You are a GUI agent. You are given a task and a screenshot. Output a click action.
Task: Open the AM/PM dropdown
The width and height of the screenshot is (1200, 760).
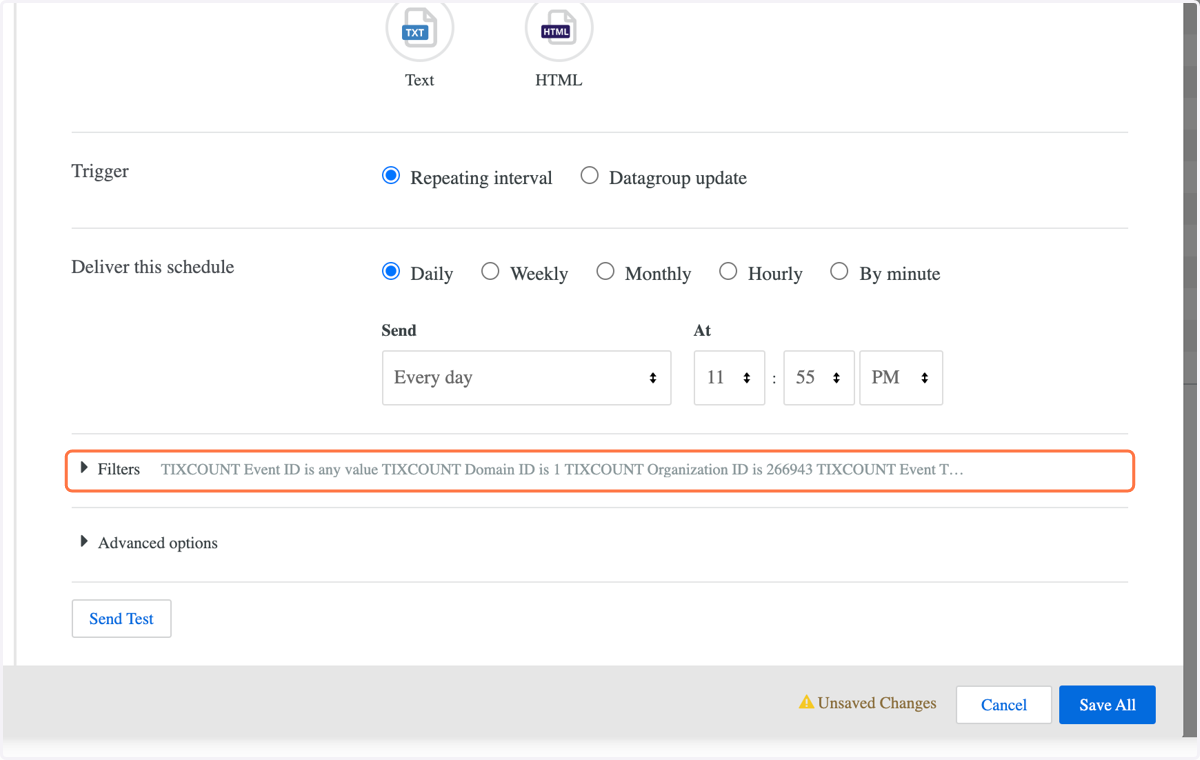pyautogui.click(x=901, y=378)
